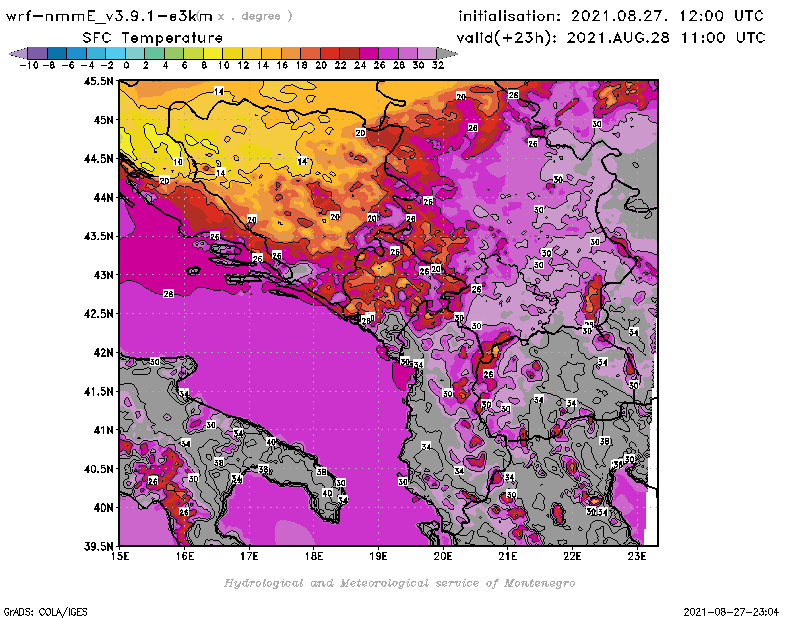This screenshot has height=618, width=800.
Task: Click the '45.5N' latitude label
Action: click(98, 81)
